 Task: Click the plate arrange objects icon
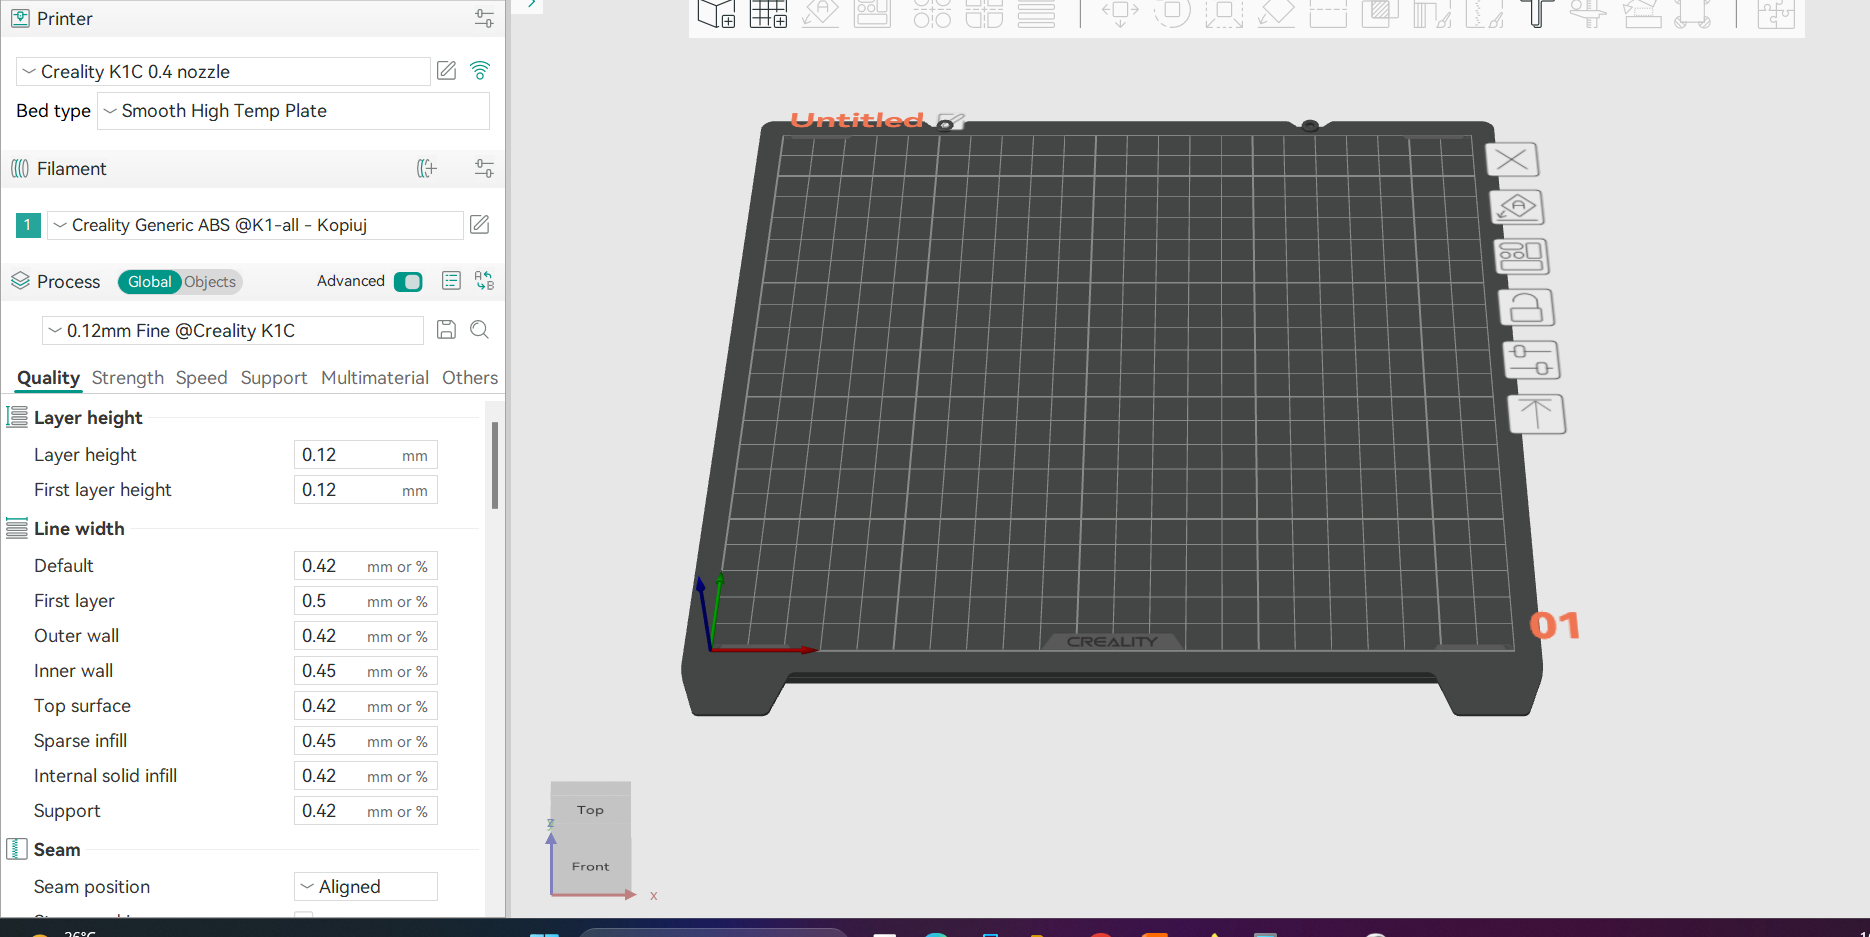click(1522, 256)
